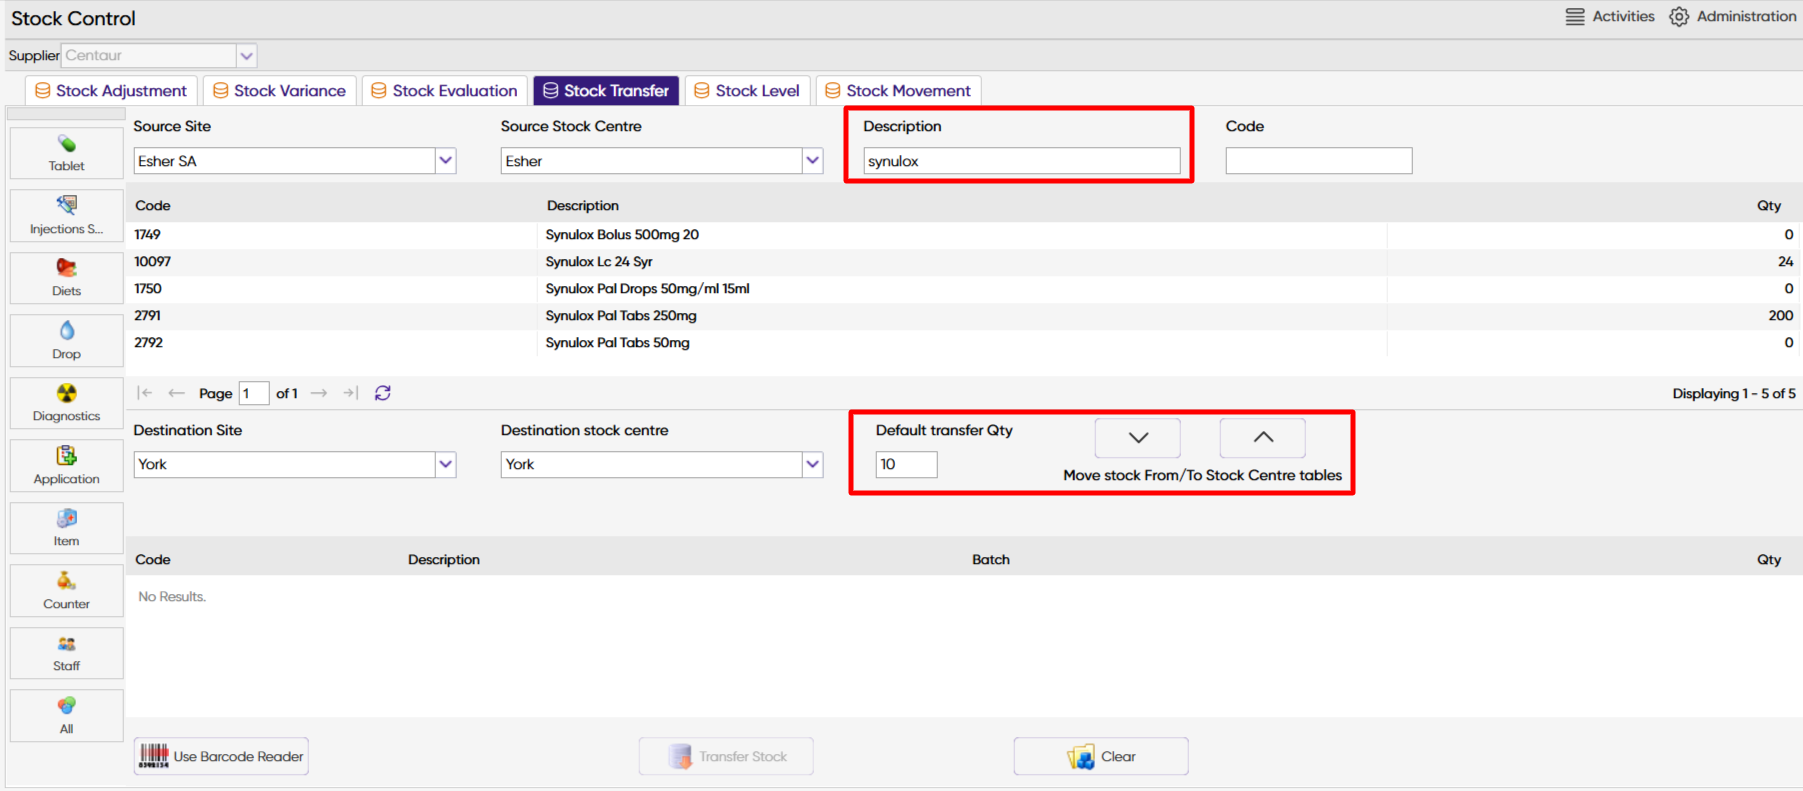Screen dimensions: 1803x791
Task: Click product code 2791
Action: tap(148, 316)
